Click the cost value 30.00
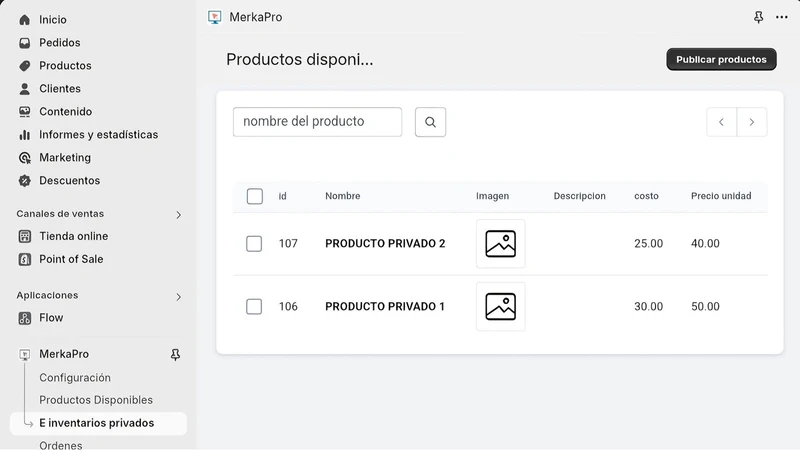This screenshot has height=450, width=800. (648, 307)
